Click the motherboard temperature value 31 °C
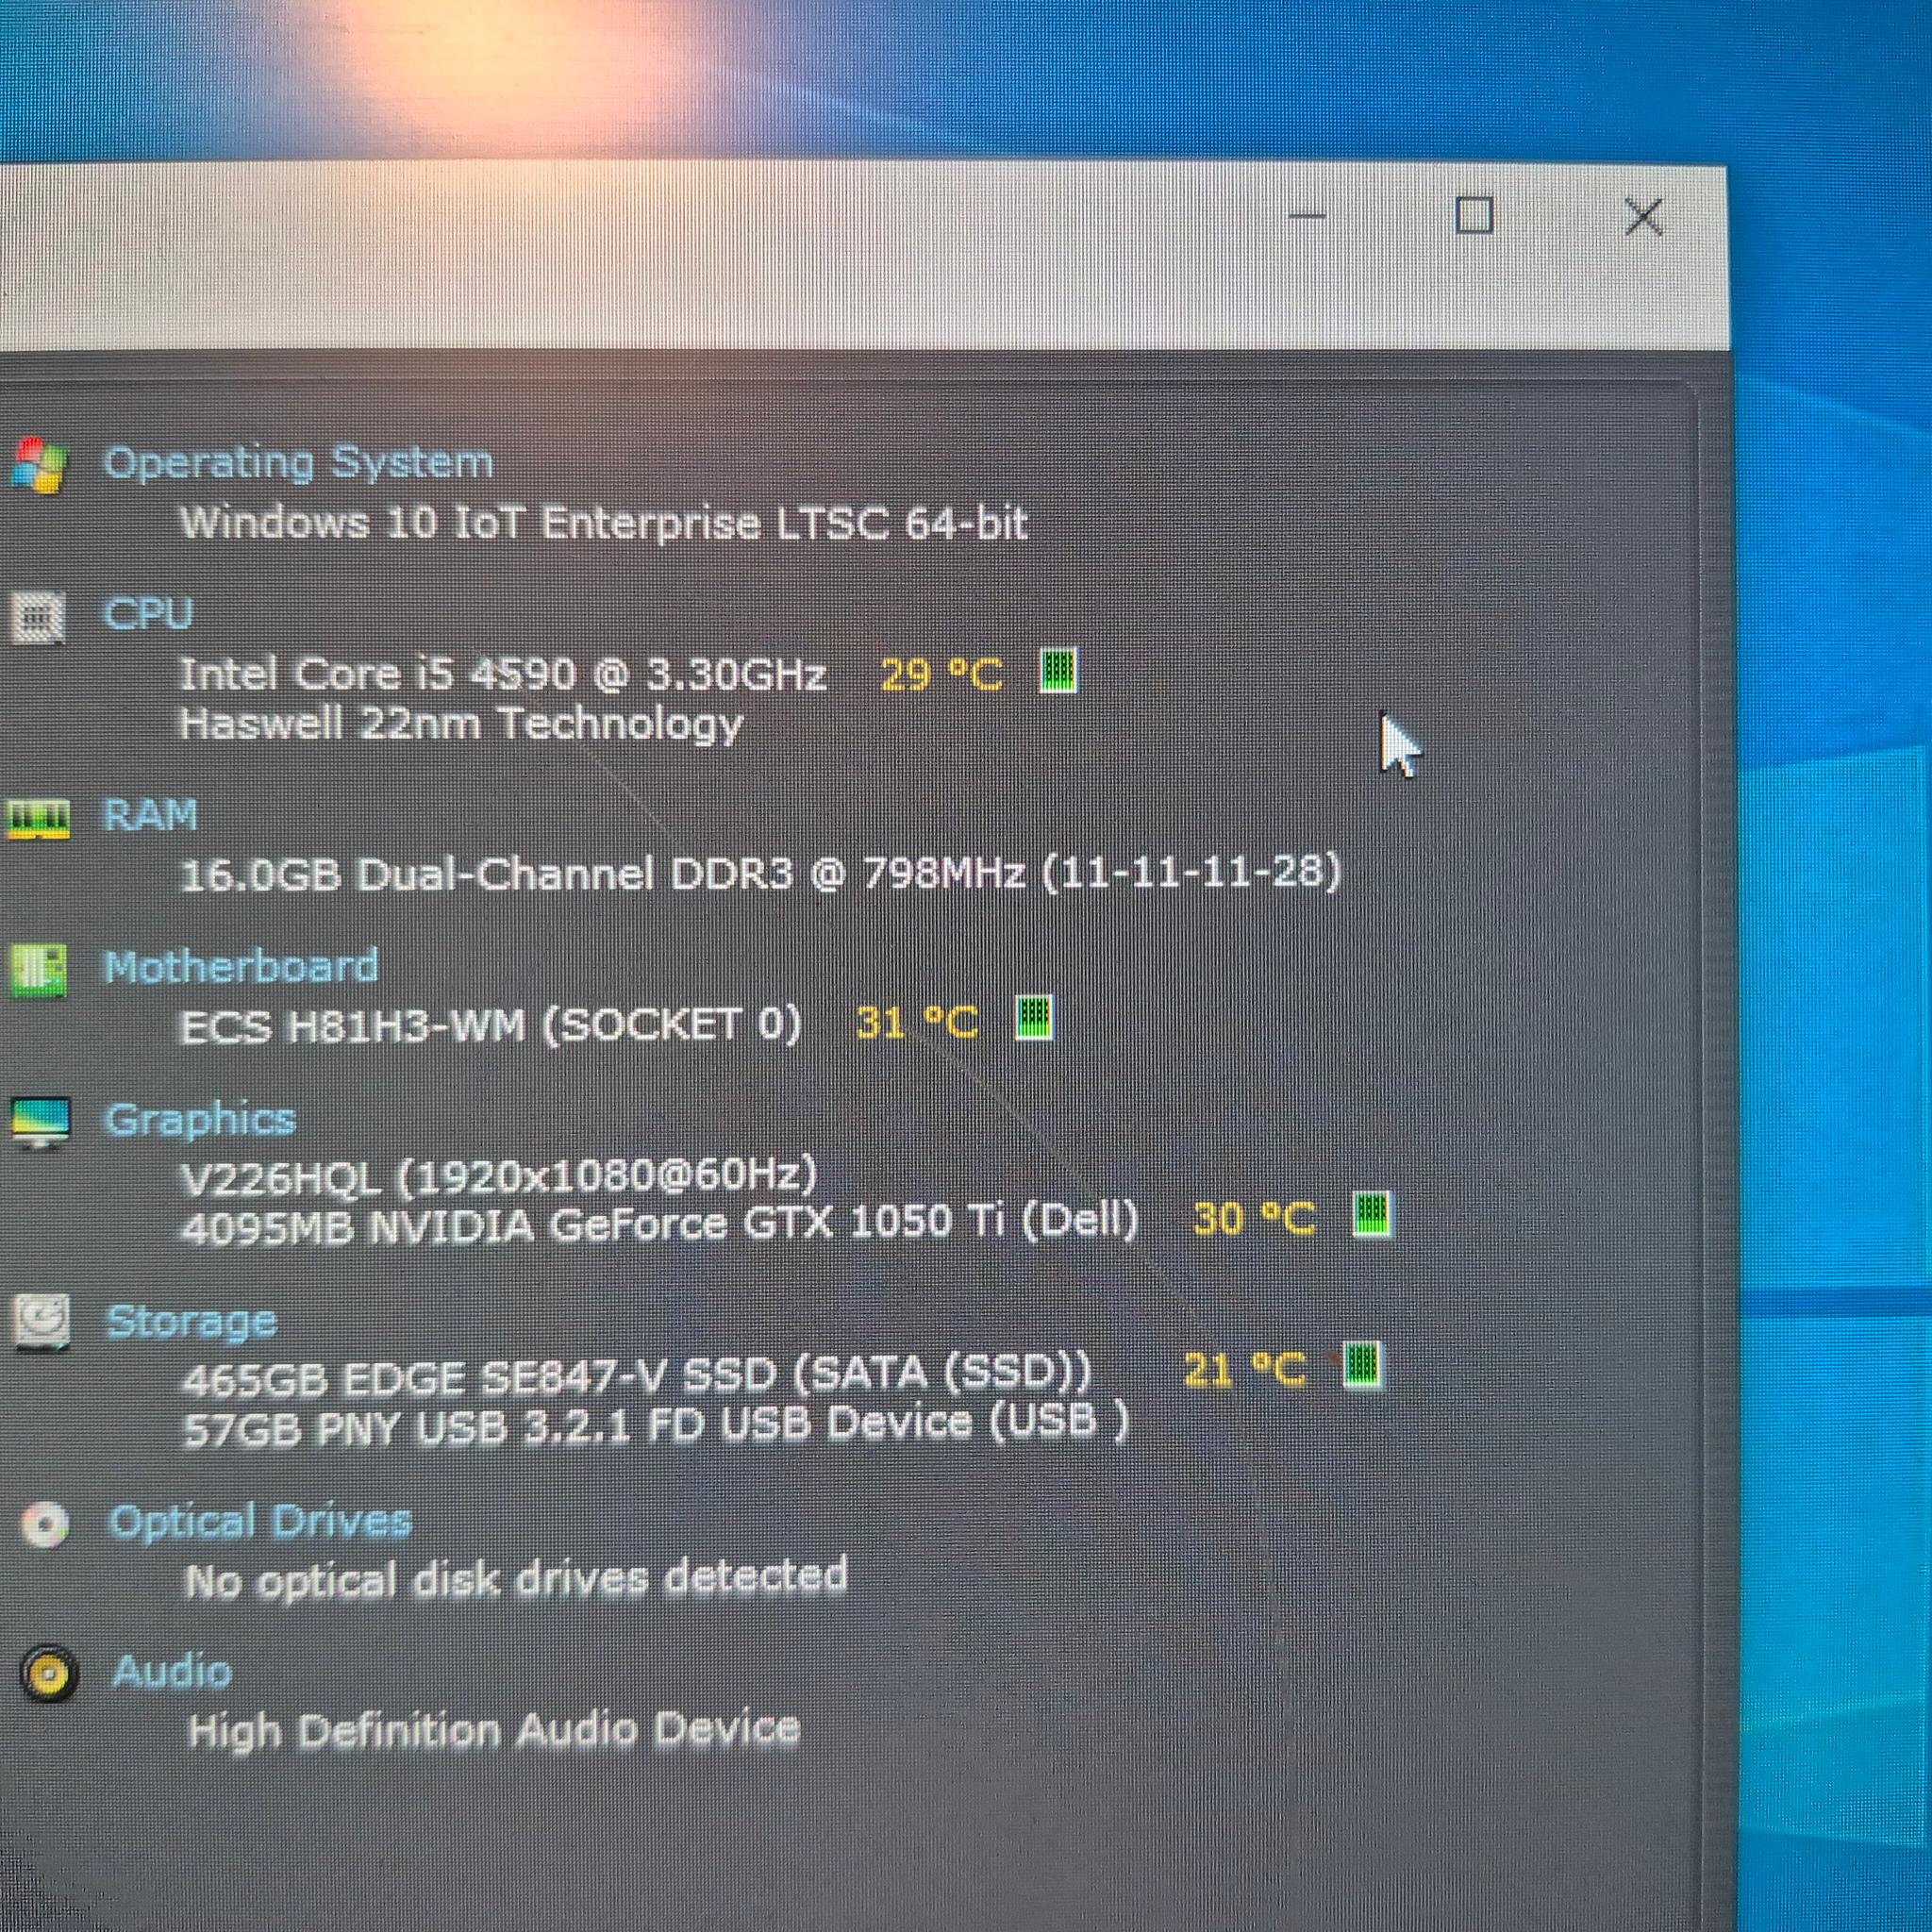 (917, 1022)
